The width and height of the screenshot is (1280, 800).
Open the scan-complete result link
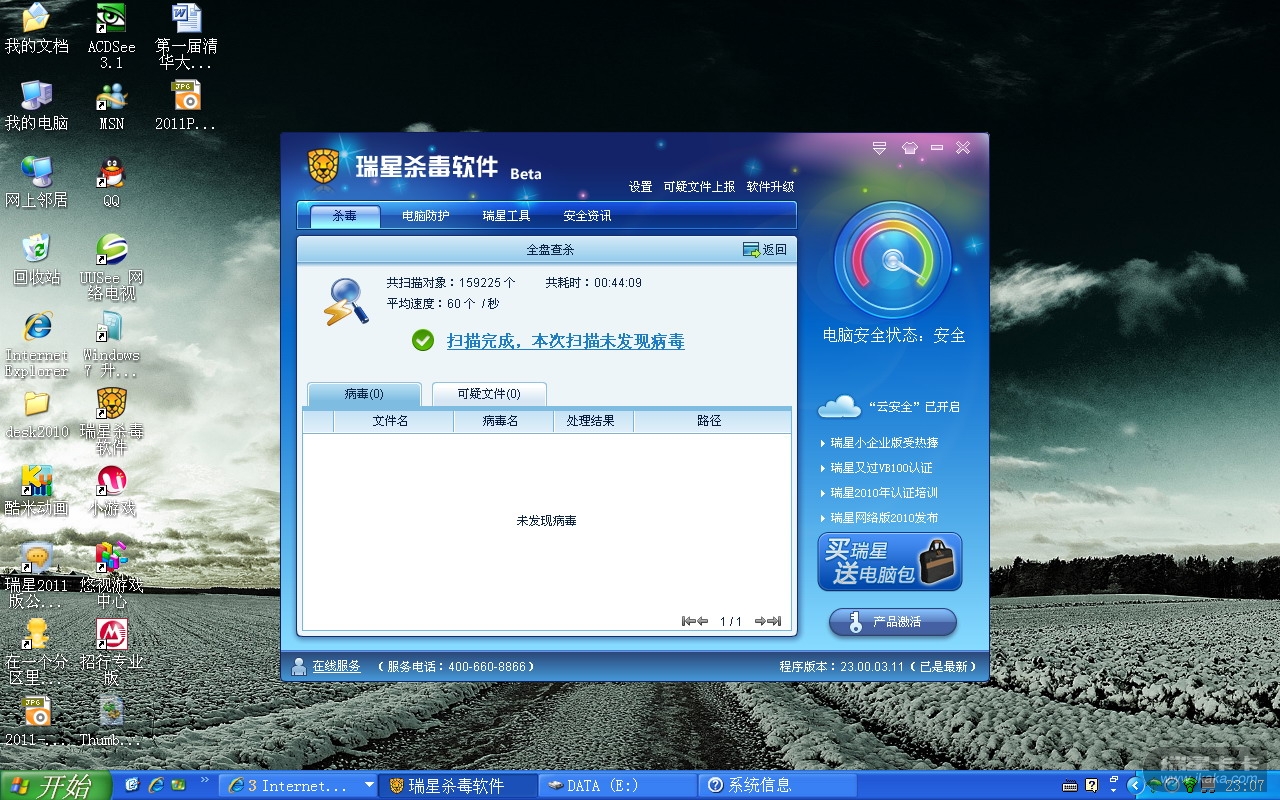coord(566,341)
